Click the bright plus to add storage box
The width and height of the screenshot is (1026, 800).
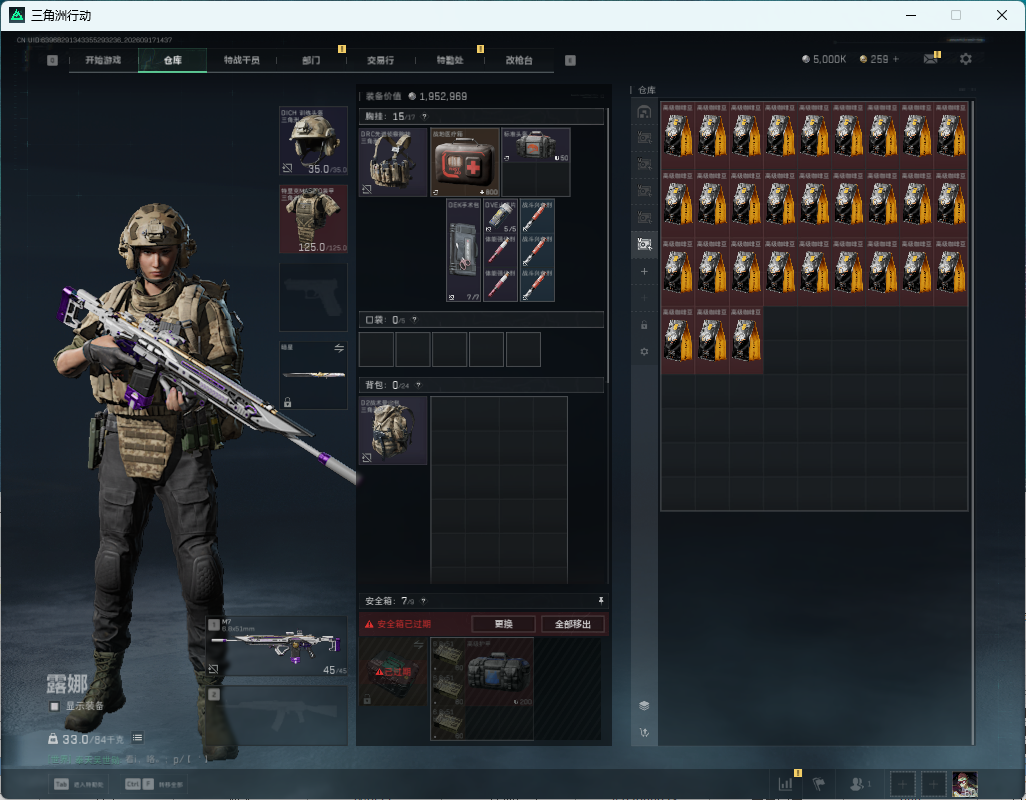coord(644,271)
